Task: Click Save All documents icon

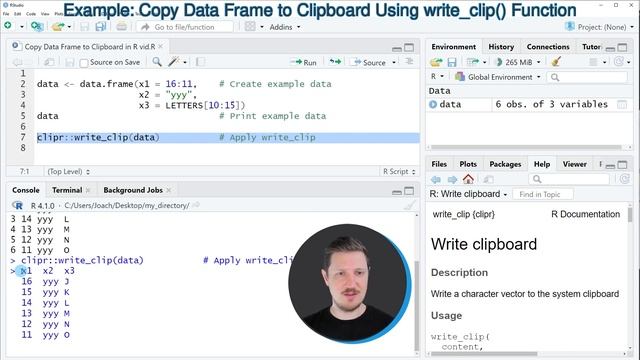Action: 100,27
